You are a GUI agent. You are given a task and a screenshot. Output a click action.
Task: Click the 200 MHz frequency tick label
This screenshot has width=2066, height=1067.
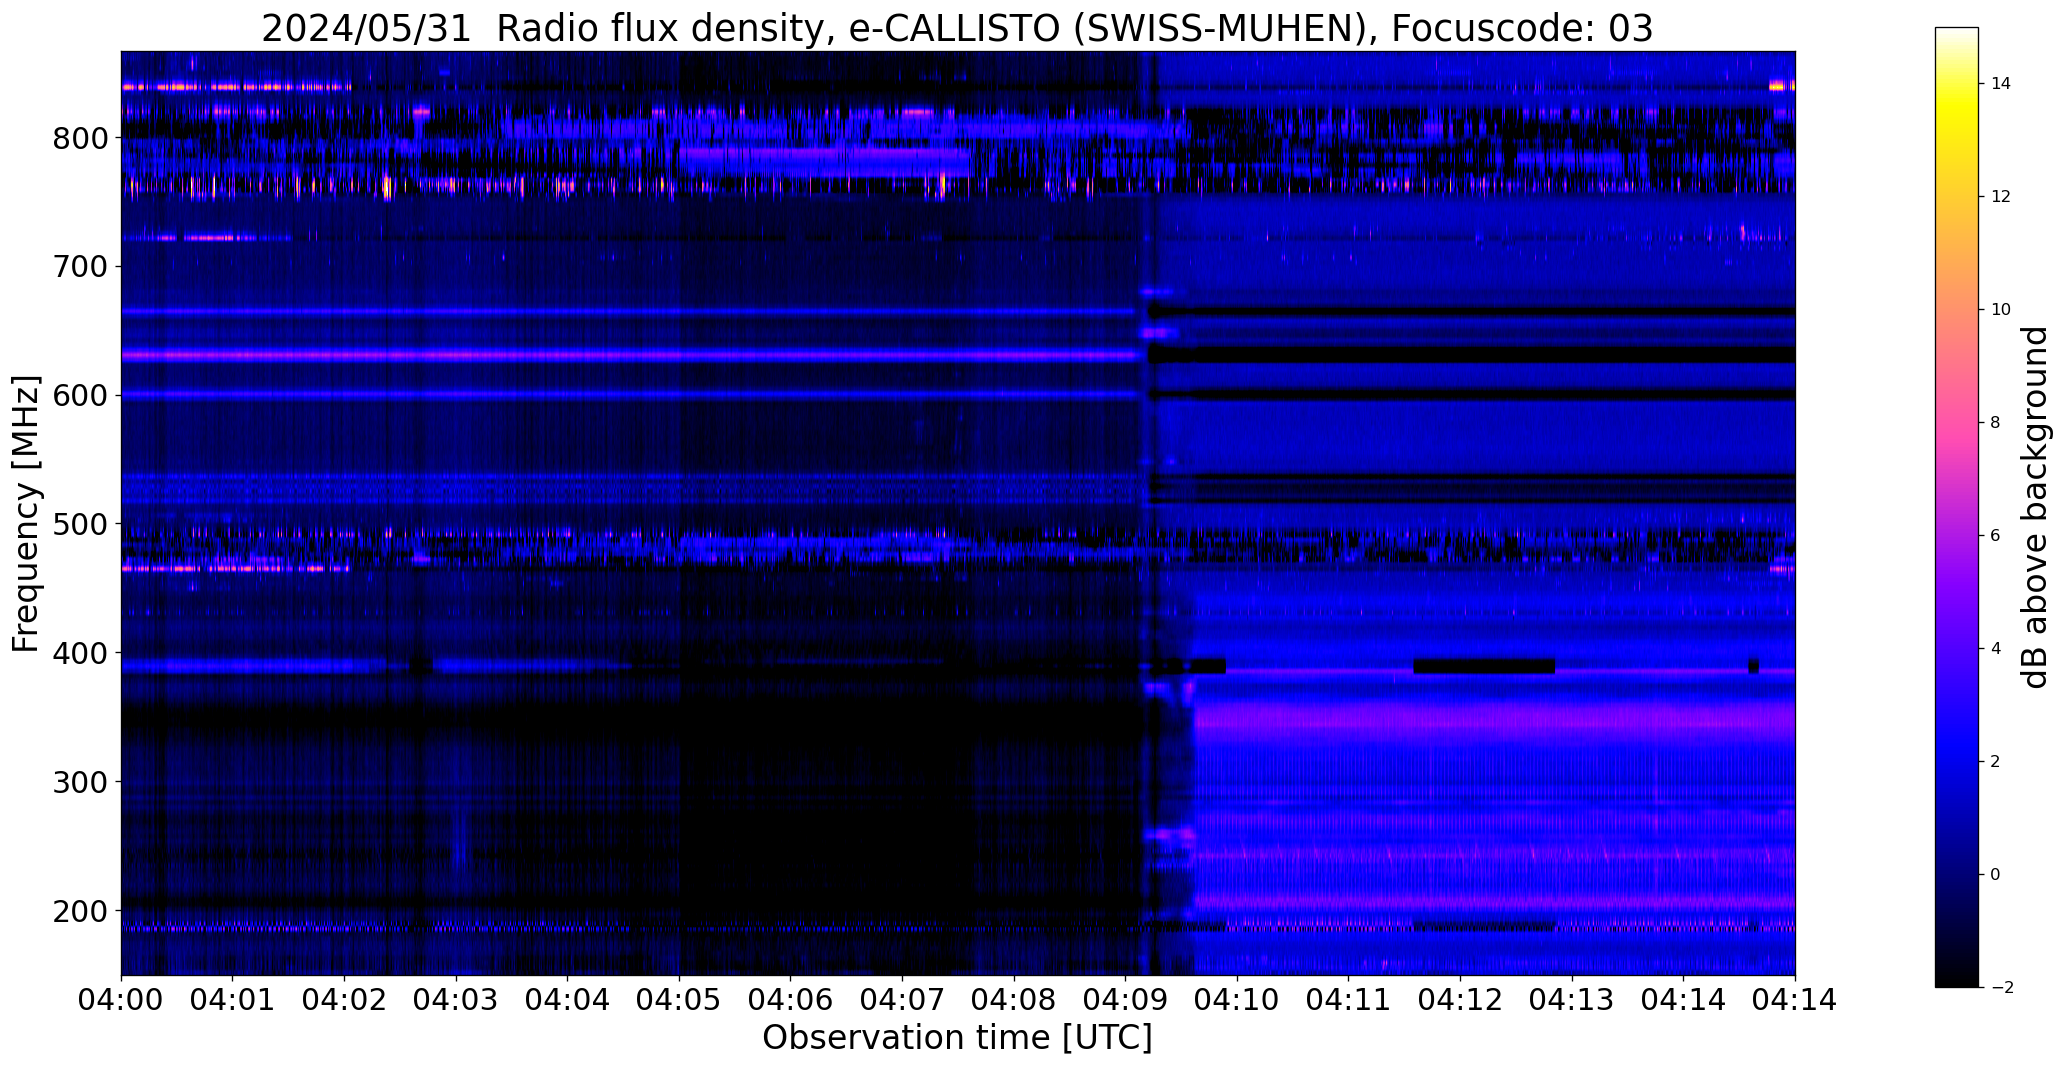79,911
